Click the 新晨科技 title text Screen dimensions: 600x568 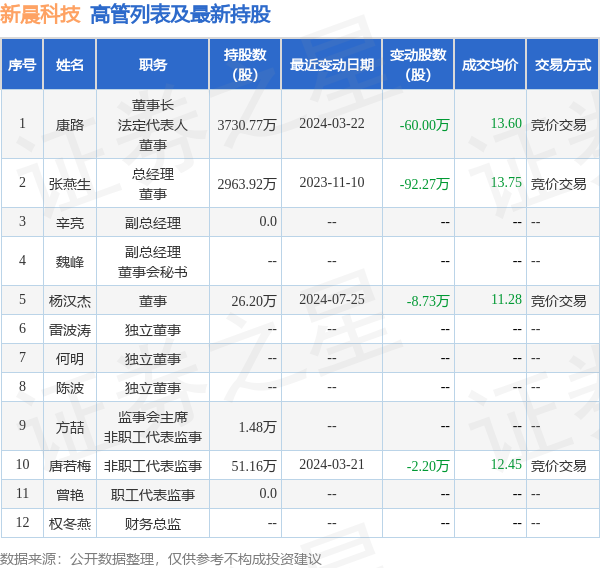(x=40, y=15)
